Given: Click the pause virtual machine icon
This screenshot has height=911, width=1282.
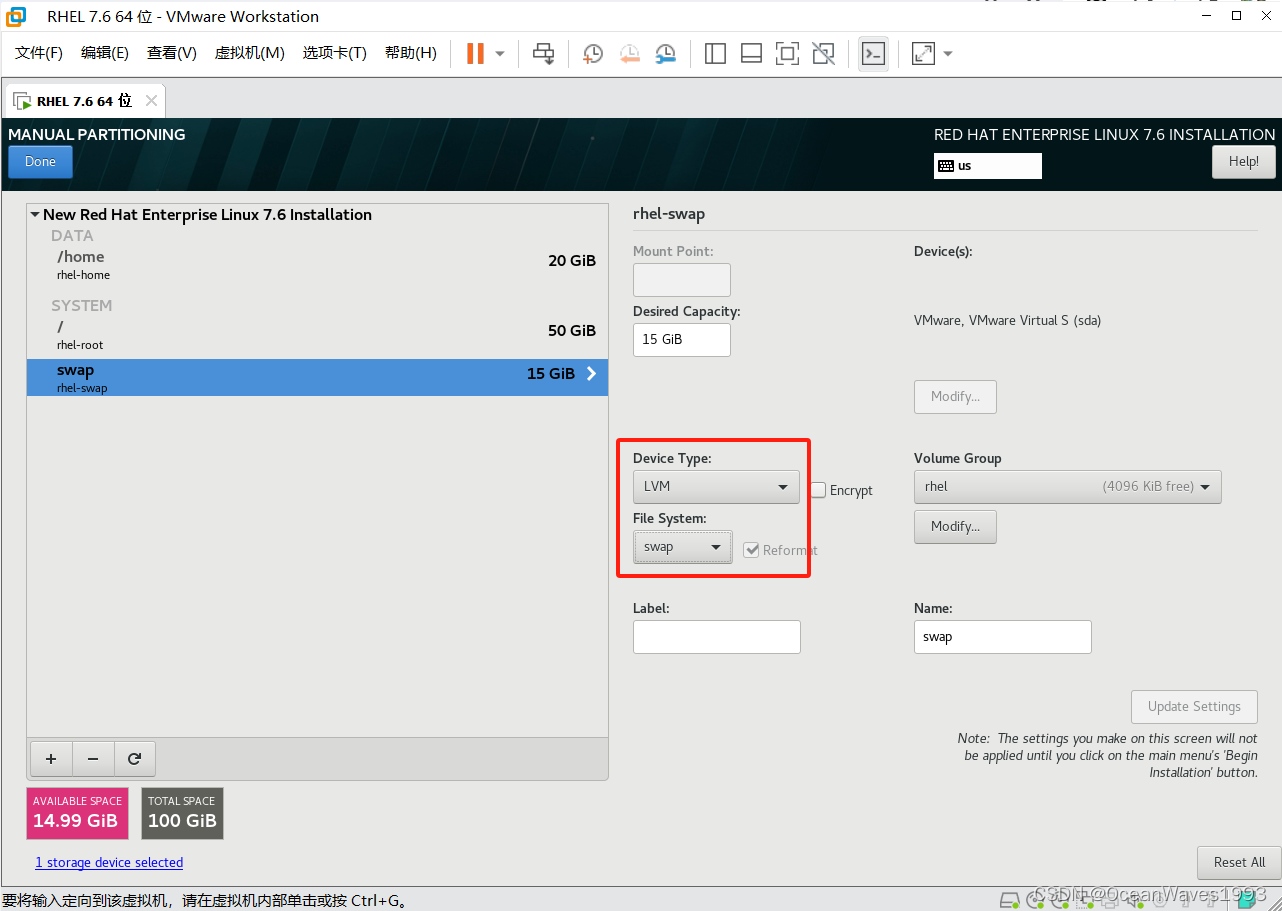Looking at the screenshot, I should (475, 53).
